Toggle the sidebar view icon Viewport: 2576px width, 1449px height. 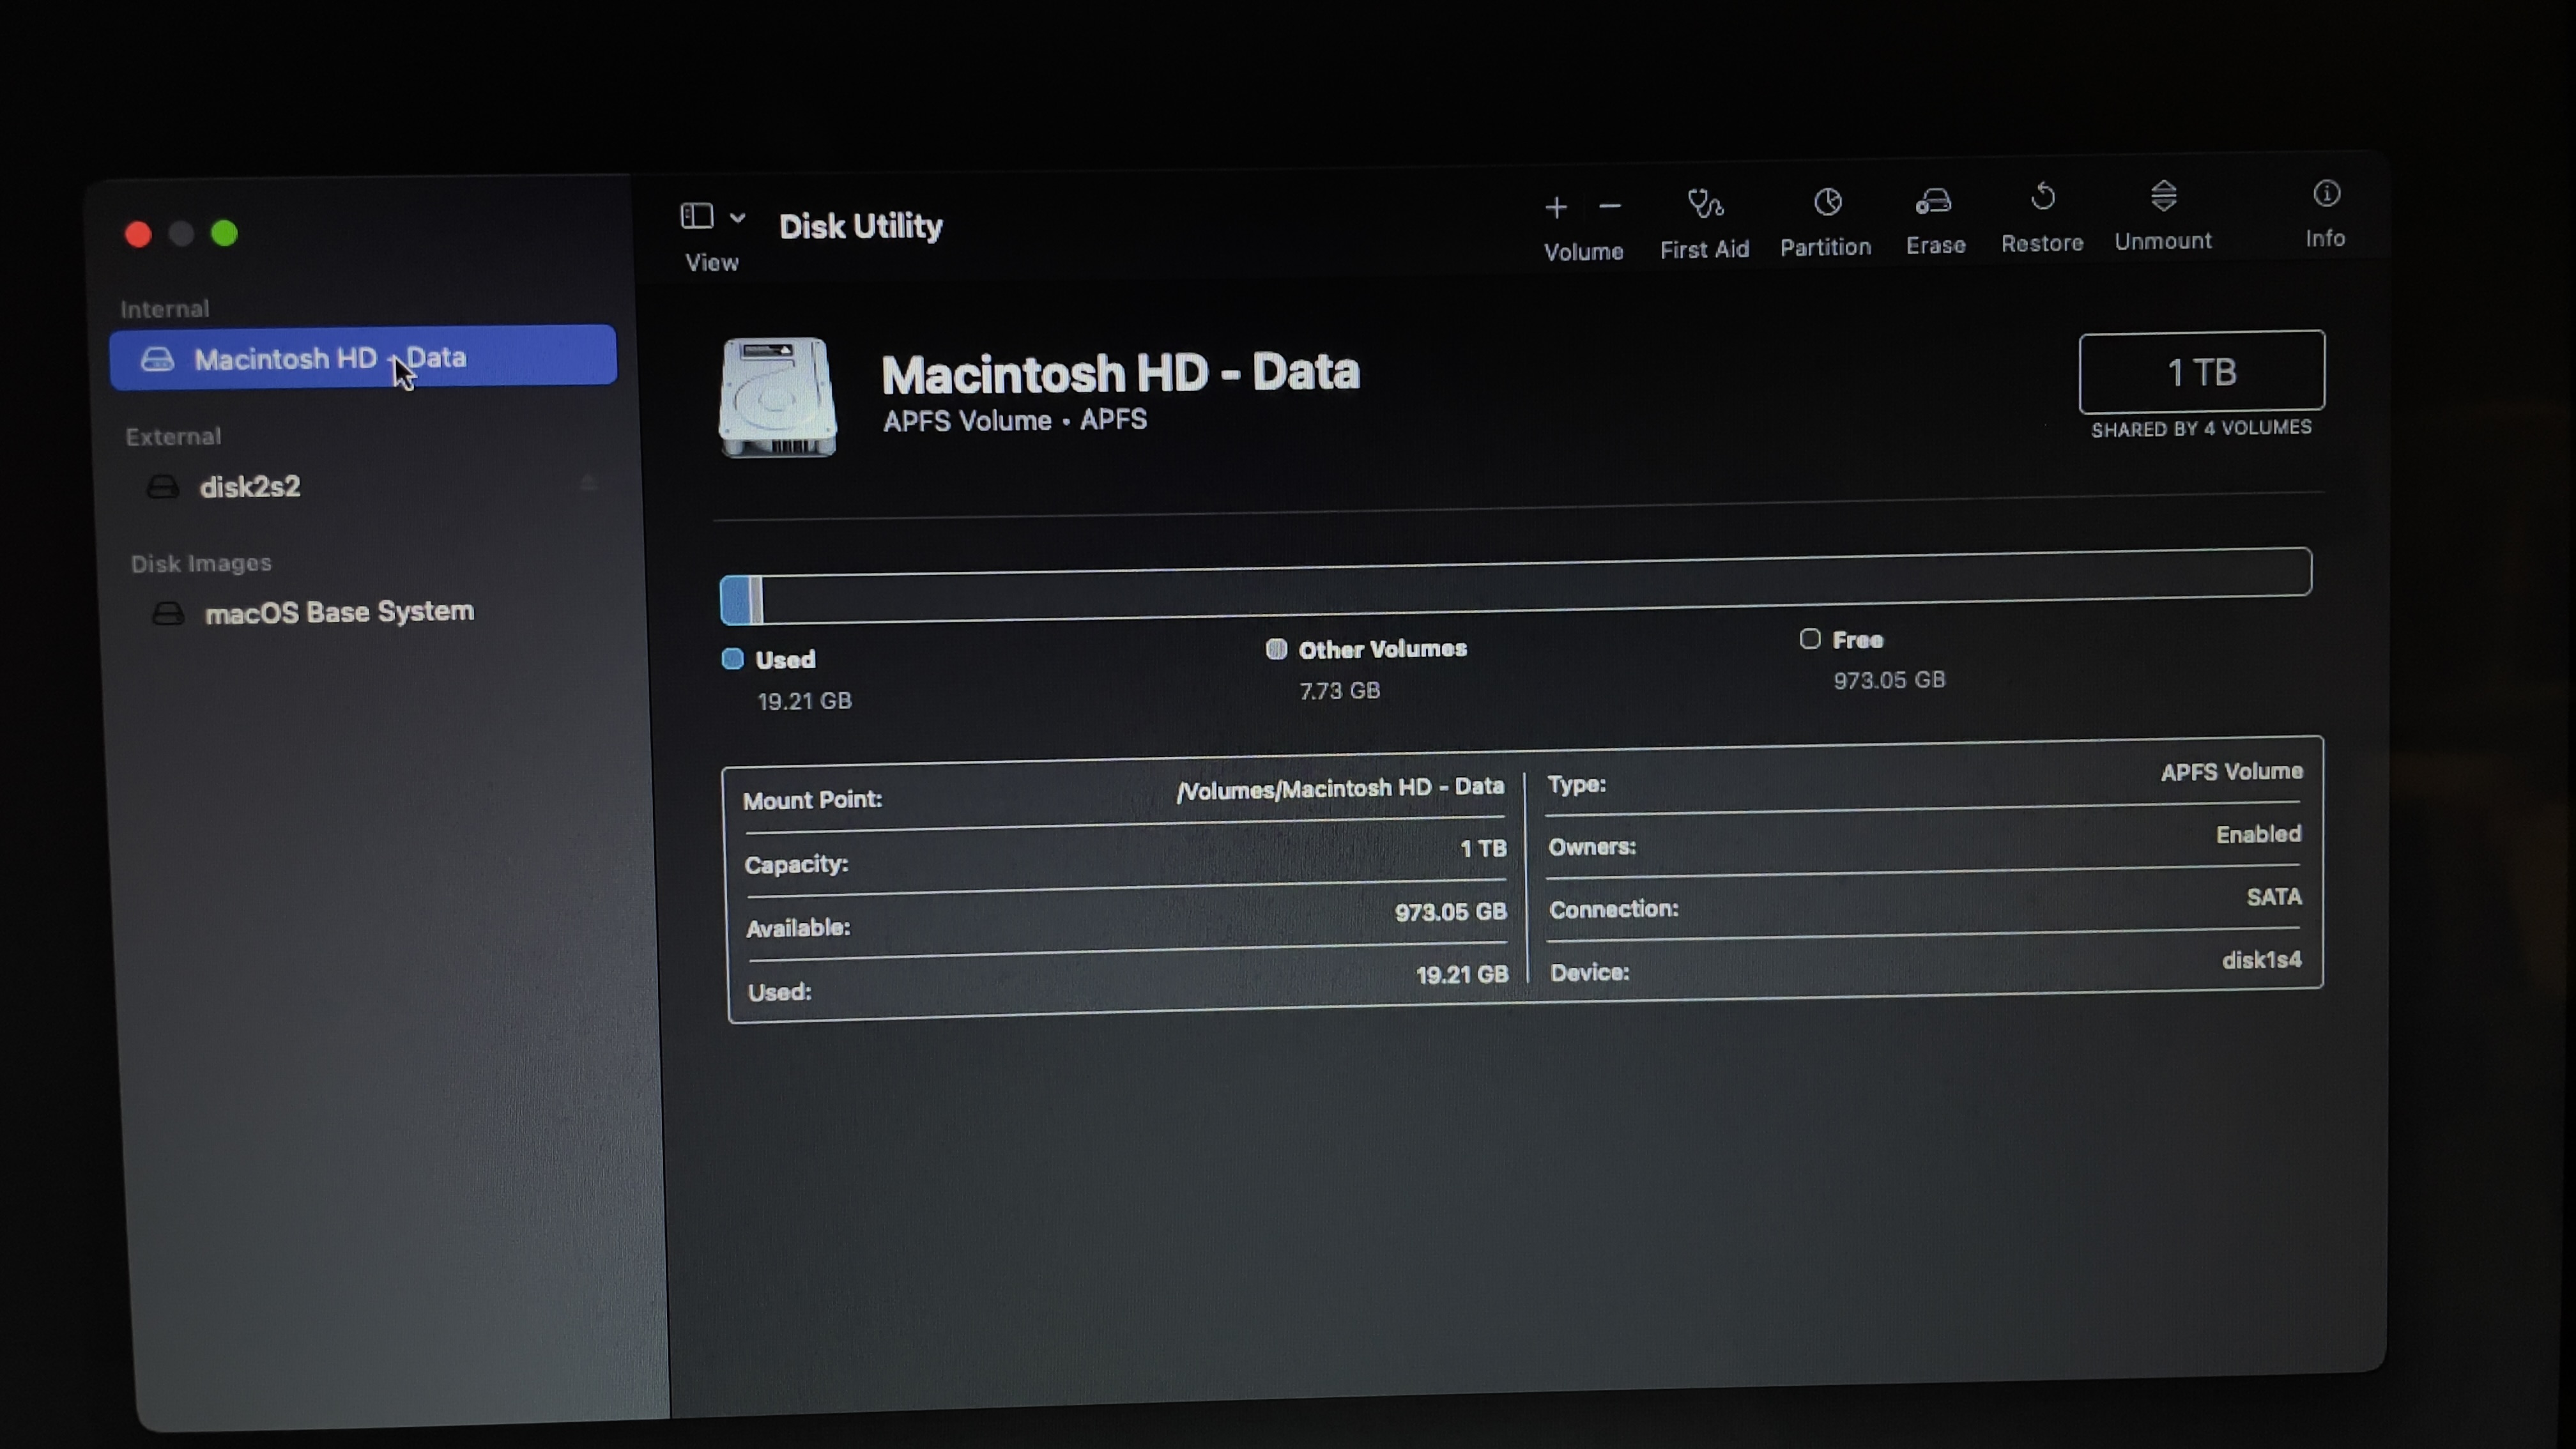point(696,216)
